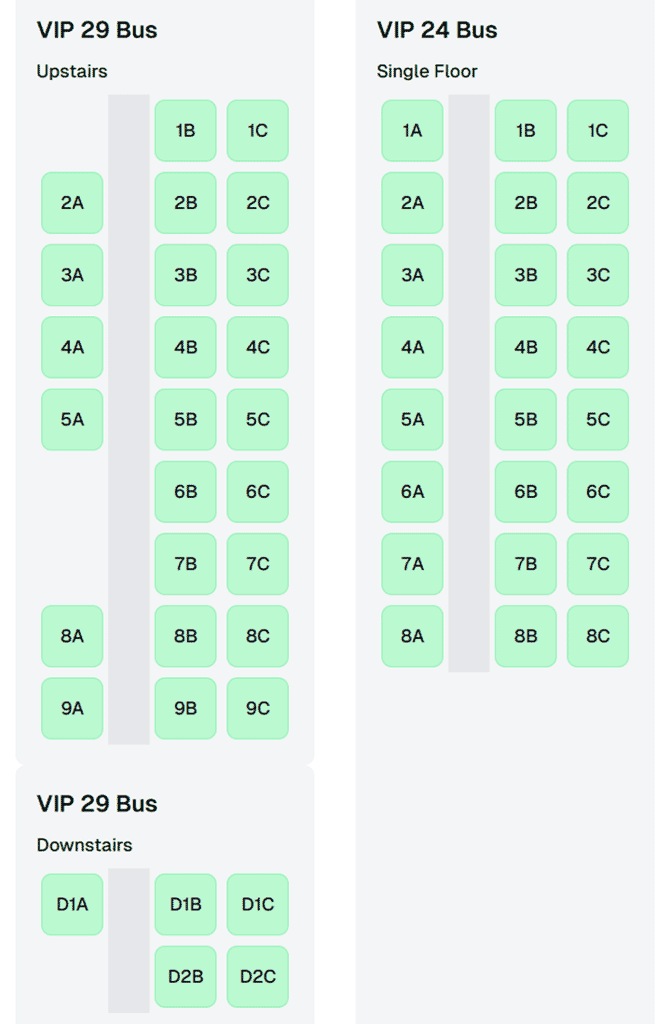Click seat 6A on VIP 24 bus

point(412,491)
